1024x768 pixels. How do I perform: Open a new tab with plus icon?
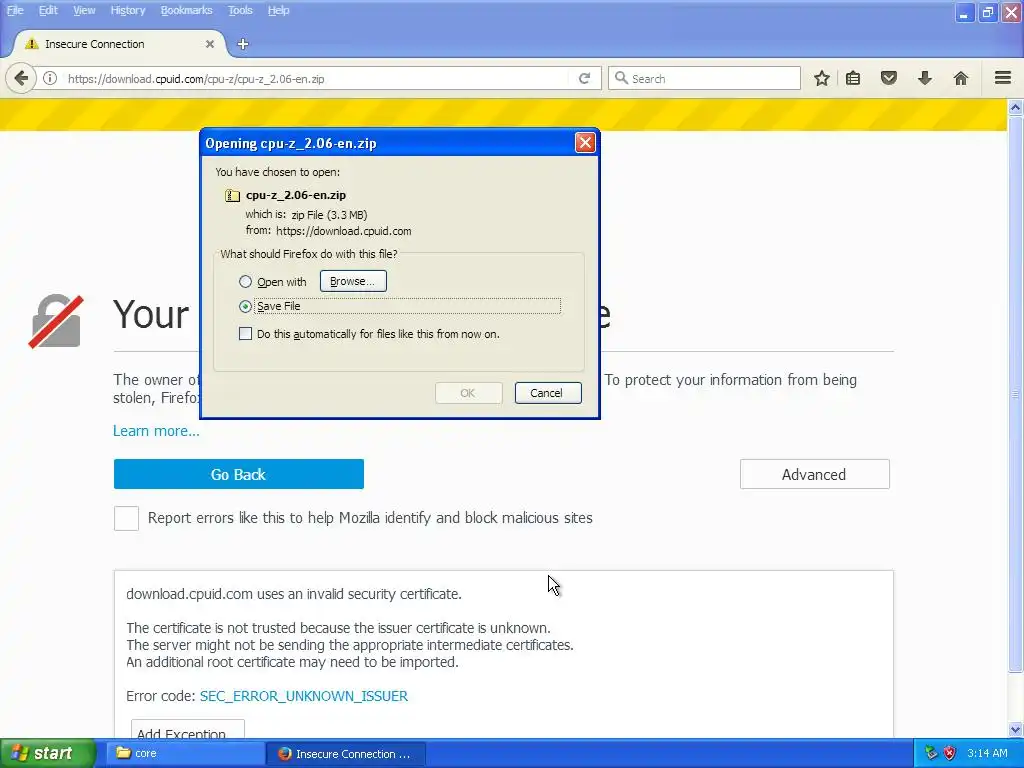pos(243,44)
